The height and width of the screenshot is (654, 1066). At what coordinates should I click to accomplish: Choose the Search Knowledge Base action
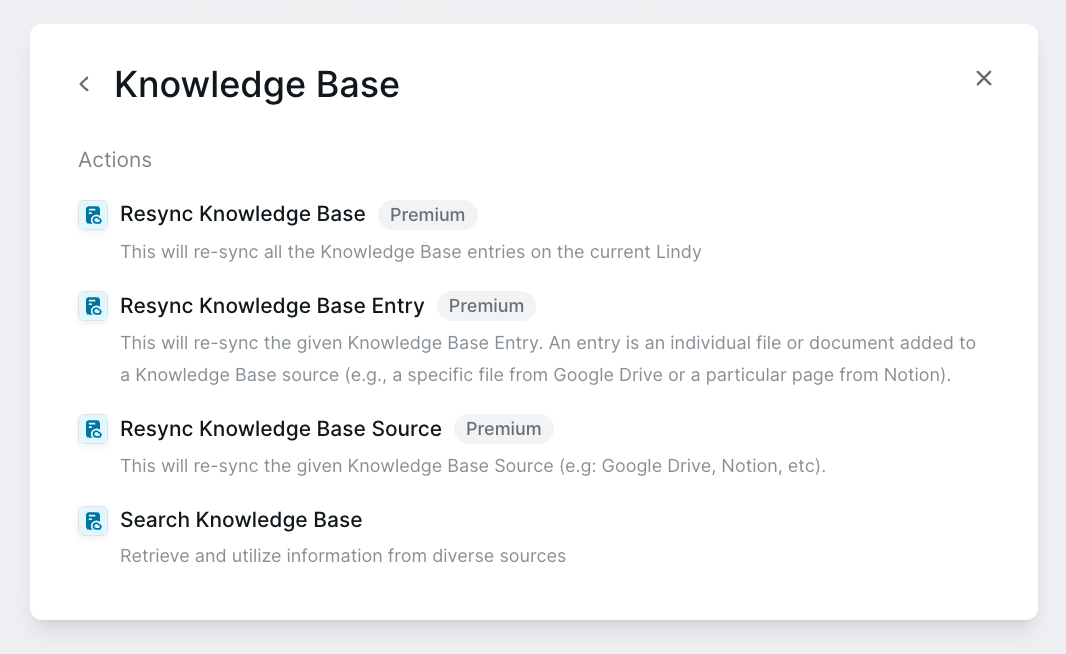pos(241,520)
